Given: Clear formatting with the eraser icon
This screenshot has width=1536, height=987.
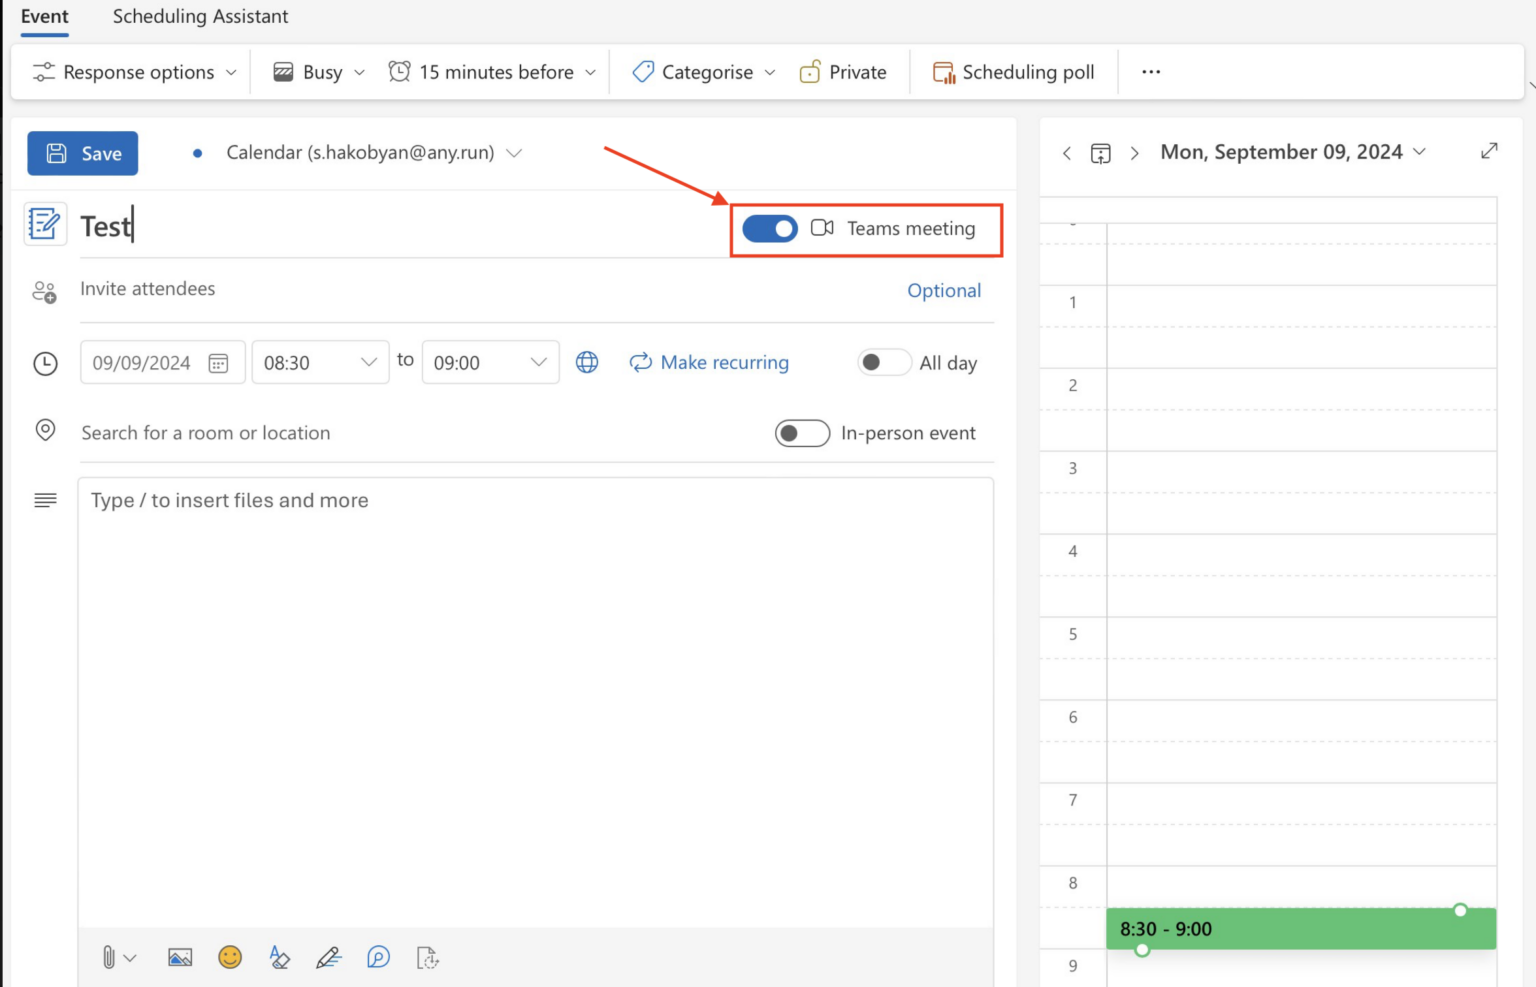Looking at the screenshot, I should [279, 957].
